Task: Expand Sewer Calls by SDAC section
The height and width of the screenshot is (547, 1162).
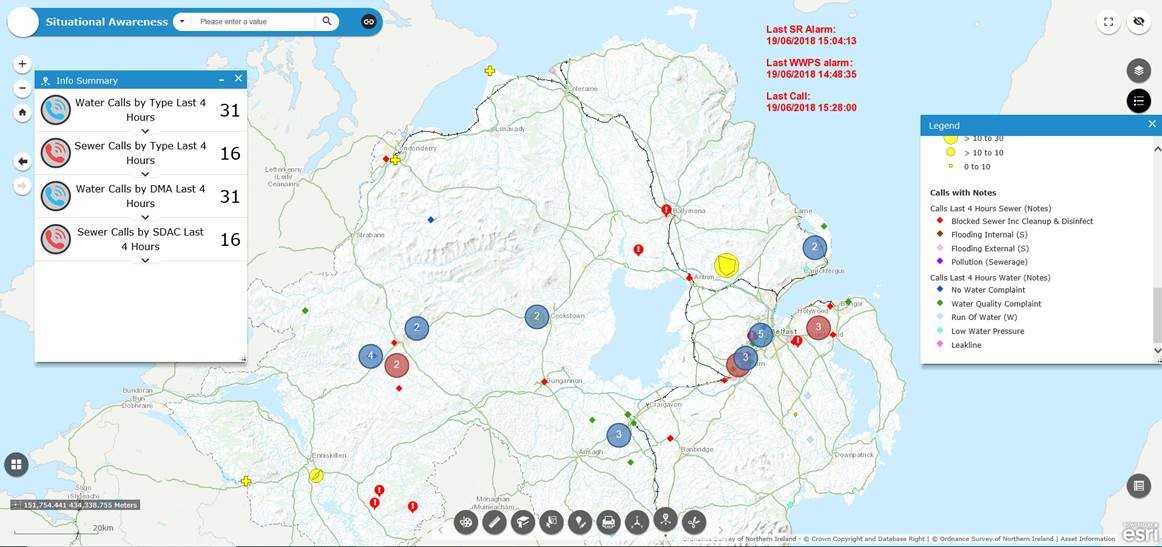Action: [x=145, y=260]
